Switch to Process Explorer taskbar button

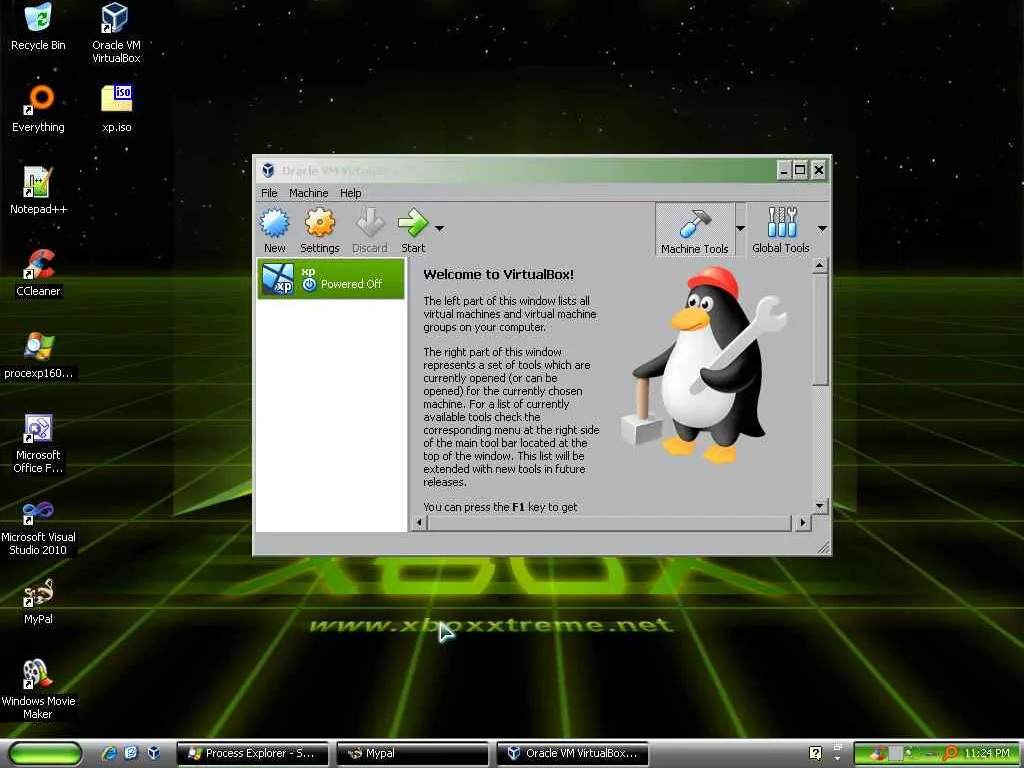click(253, 754)
